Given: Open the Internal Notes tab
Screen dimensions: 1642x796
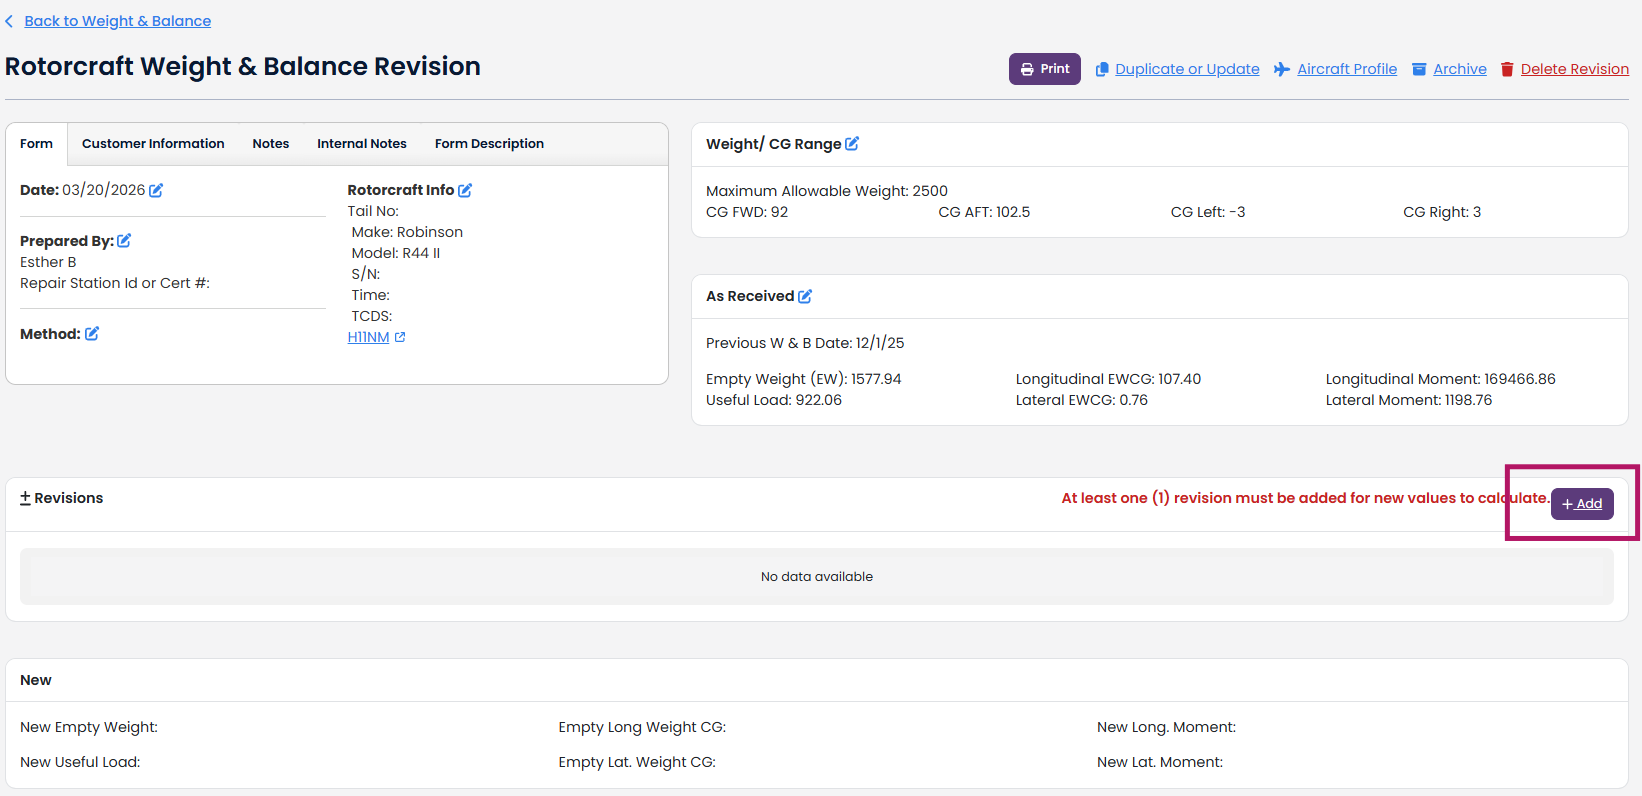Looking at the screenshot, I should (x=362, y=144).
